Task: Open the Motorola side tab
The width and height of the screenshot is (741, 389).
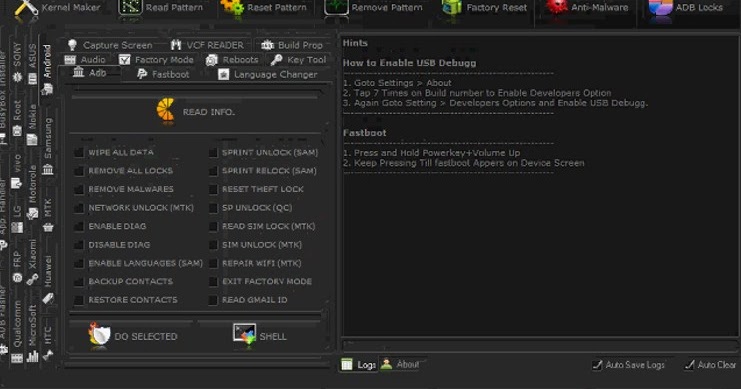Action: (x=32, y=192)
